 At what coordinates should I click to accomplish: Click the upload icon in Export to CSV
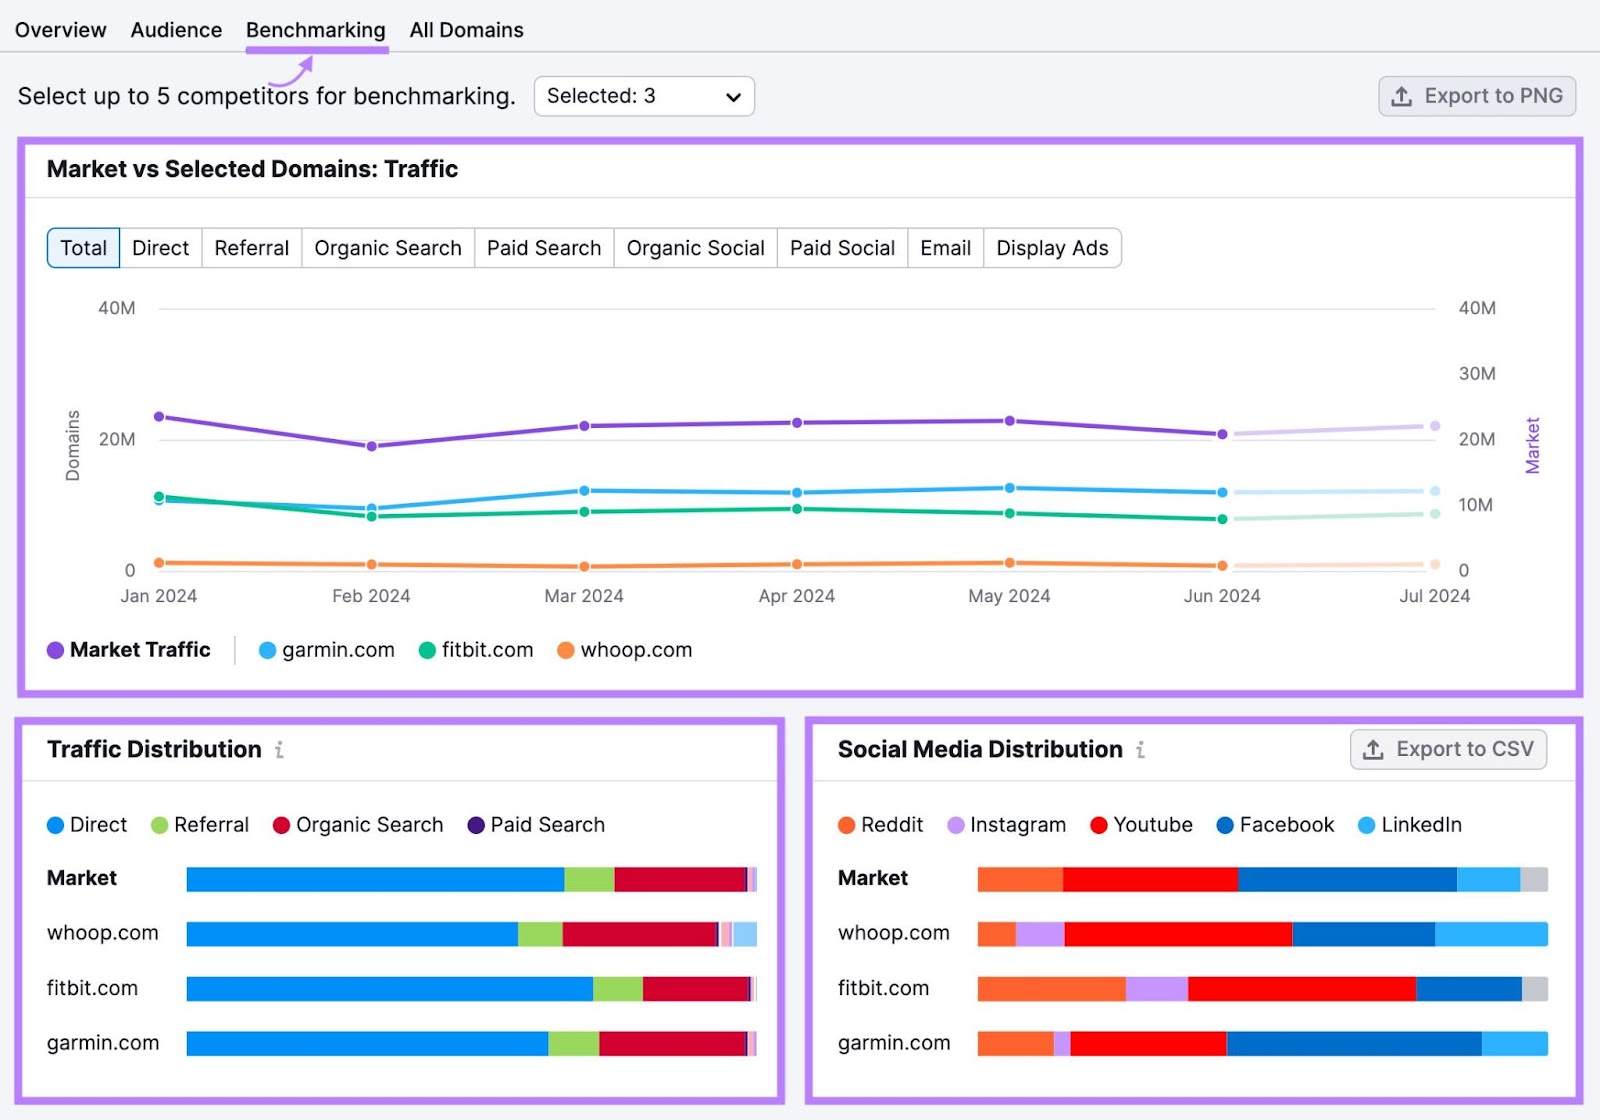click(1374, 749)
